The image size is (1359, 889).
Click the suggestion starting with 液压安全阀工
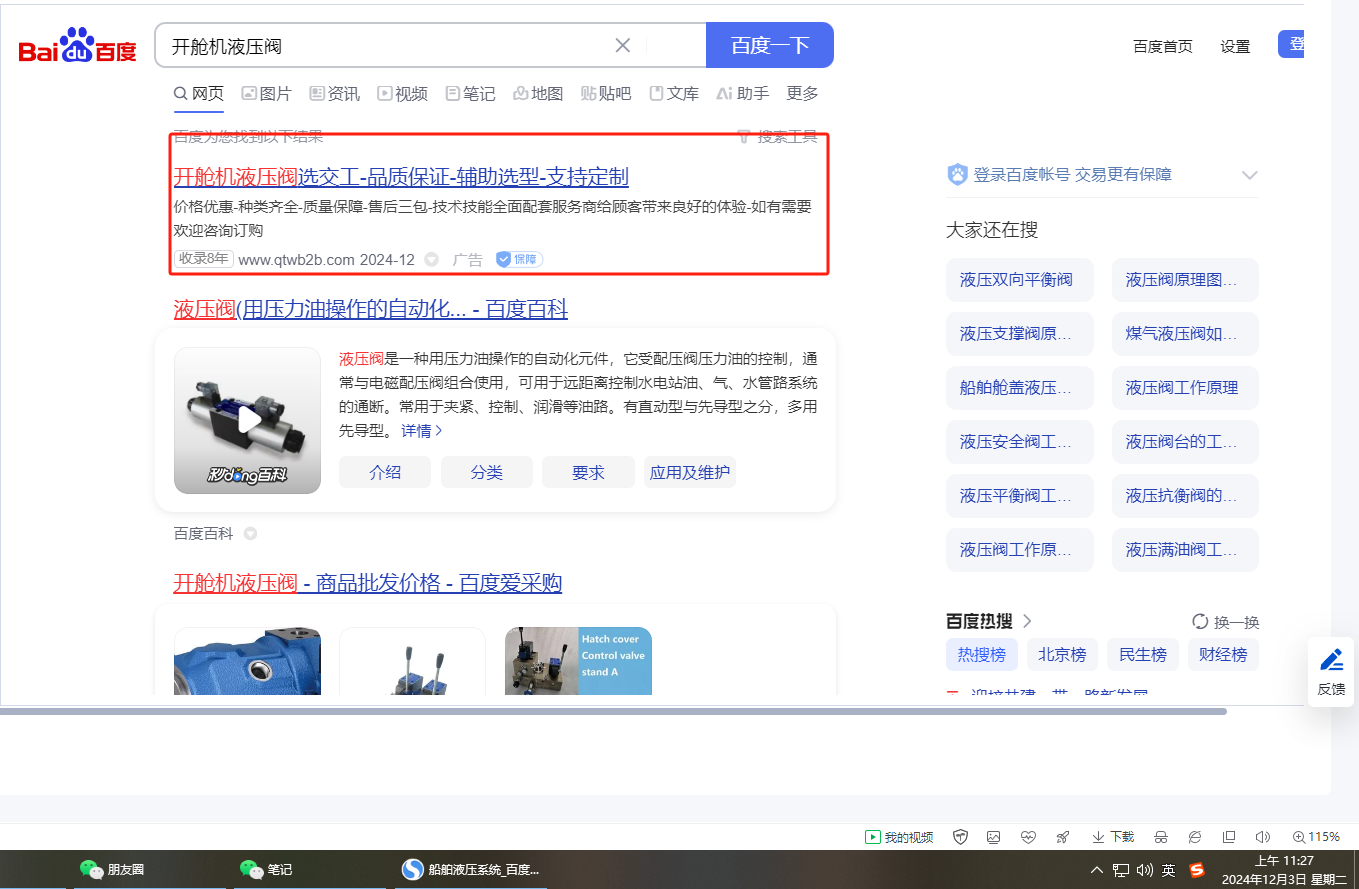tap(1020, 442)
